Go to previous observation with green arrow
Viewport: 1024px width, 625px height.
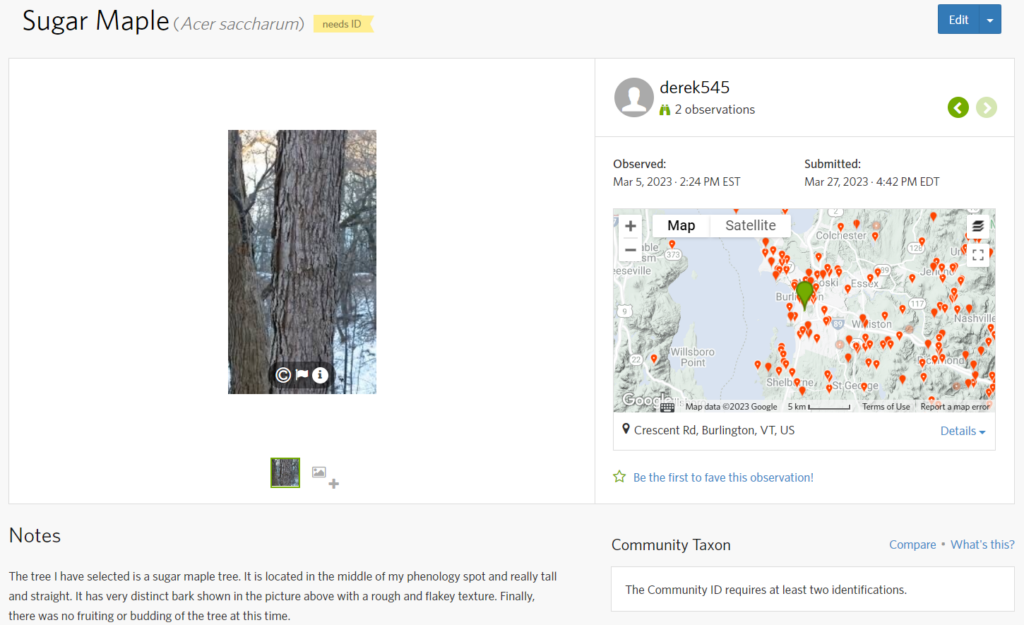click(x=958, y=107)
